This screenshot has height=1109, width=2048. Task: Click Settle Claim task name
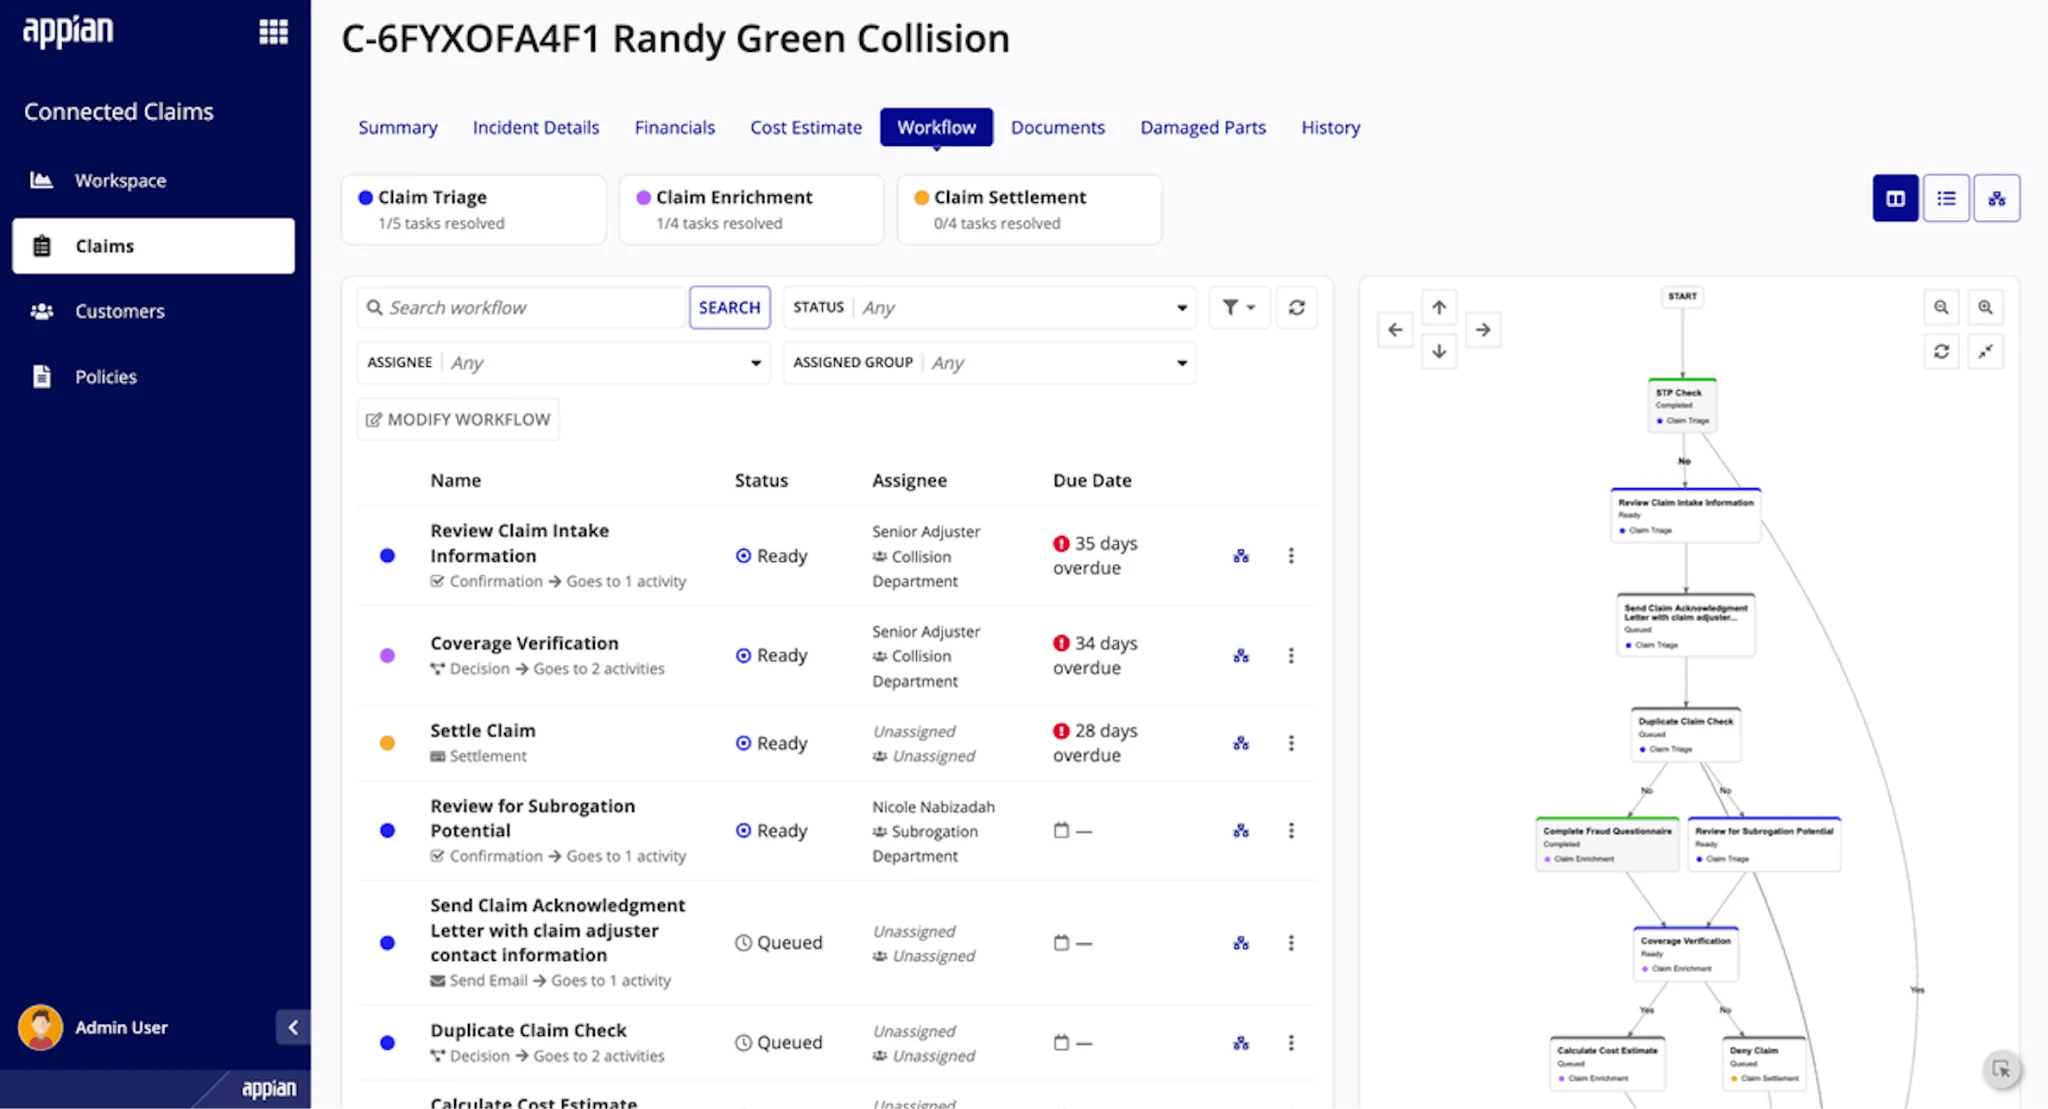483,731
